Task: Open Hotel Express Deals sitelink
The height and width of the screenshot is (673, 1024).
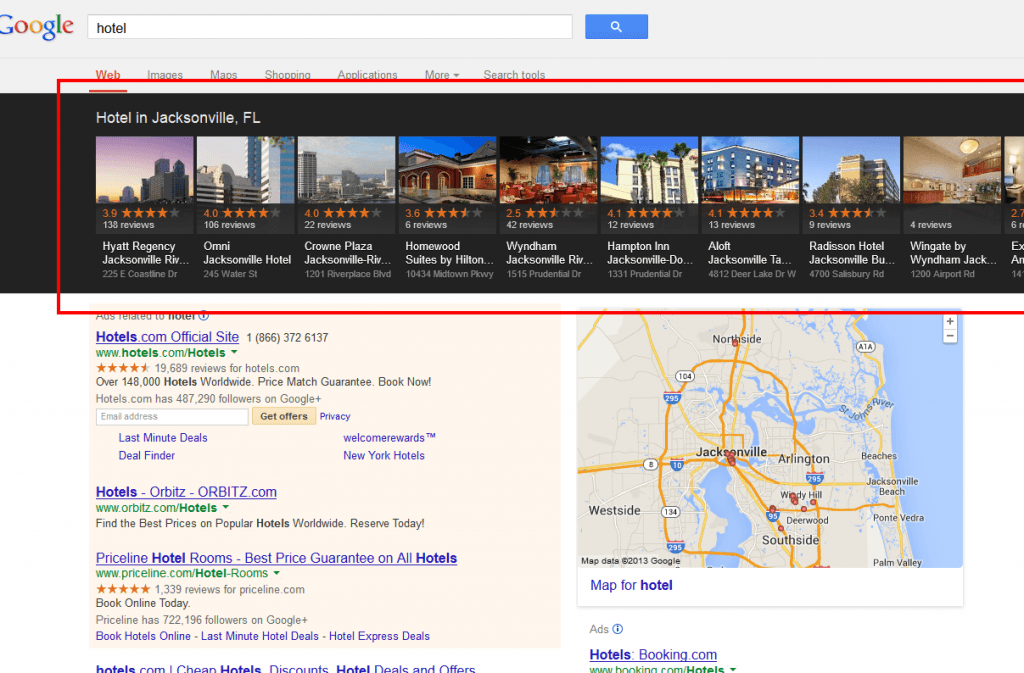Action: pos(379,636)
